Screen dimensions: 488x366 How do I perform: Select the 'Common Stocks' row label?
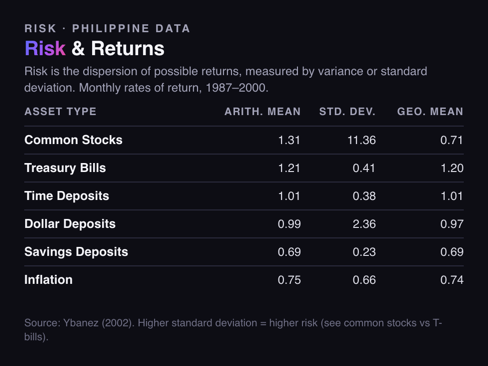point(73,140)
